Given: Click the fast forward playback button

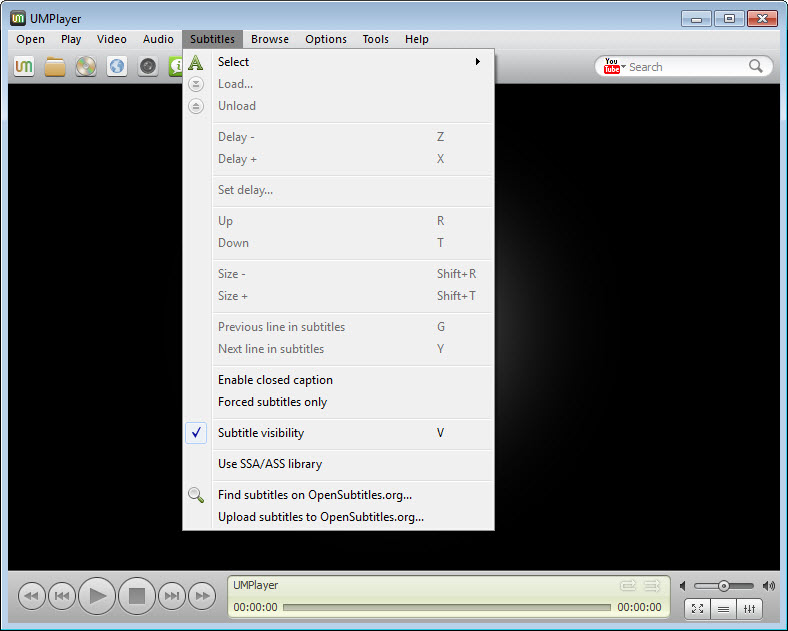Looking at the screenshot, I should (x=202, y=596).
